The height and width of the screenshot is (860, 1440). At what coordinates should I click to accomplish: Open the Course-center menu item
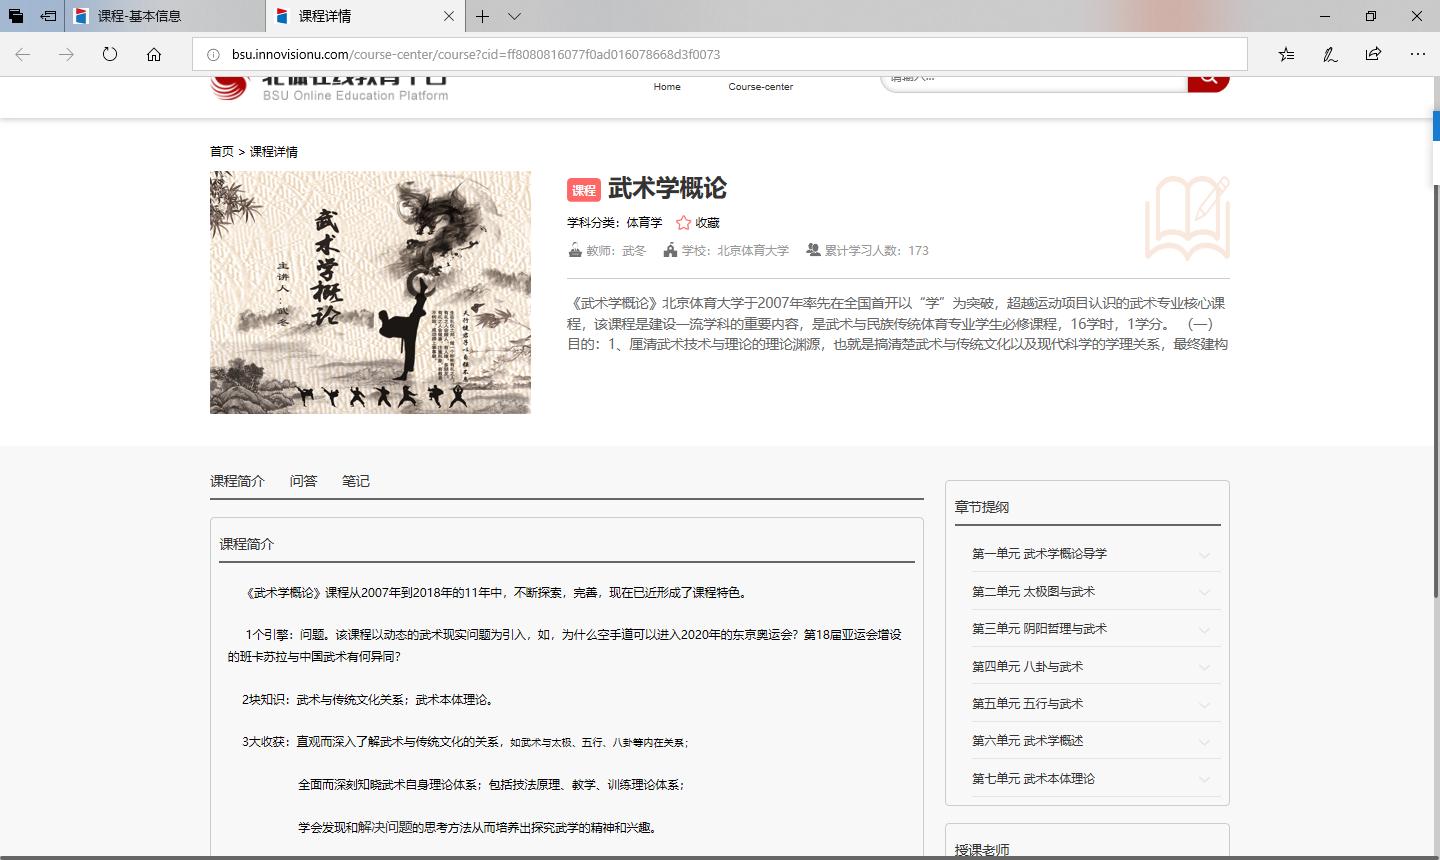(760, 87)
